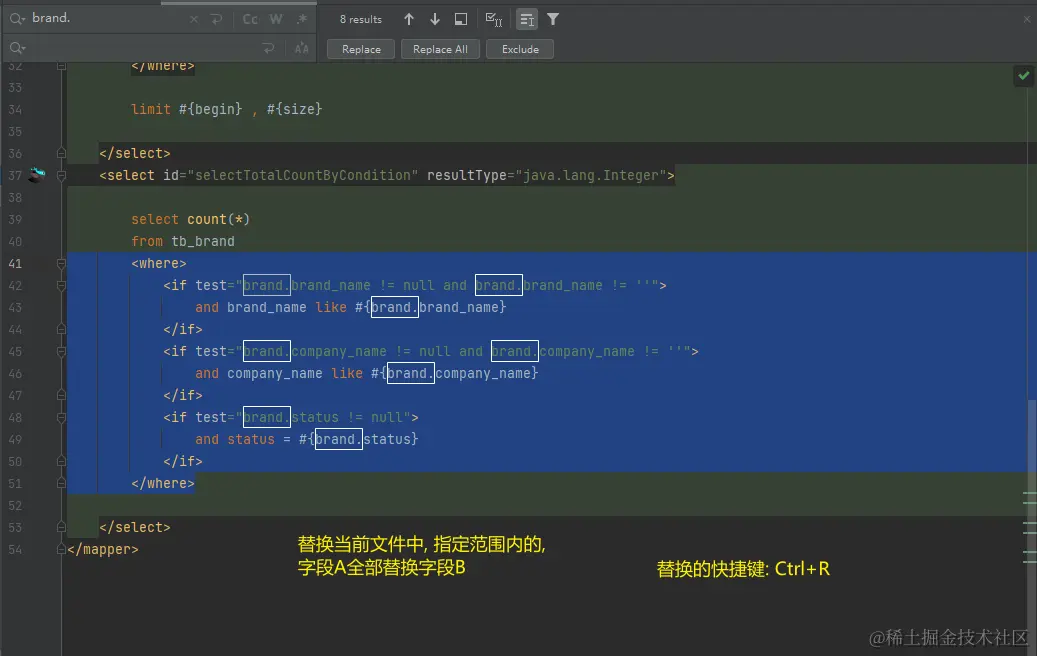
Task: Collapse the if block at line 48
Action: pos(62,417)
